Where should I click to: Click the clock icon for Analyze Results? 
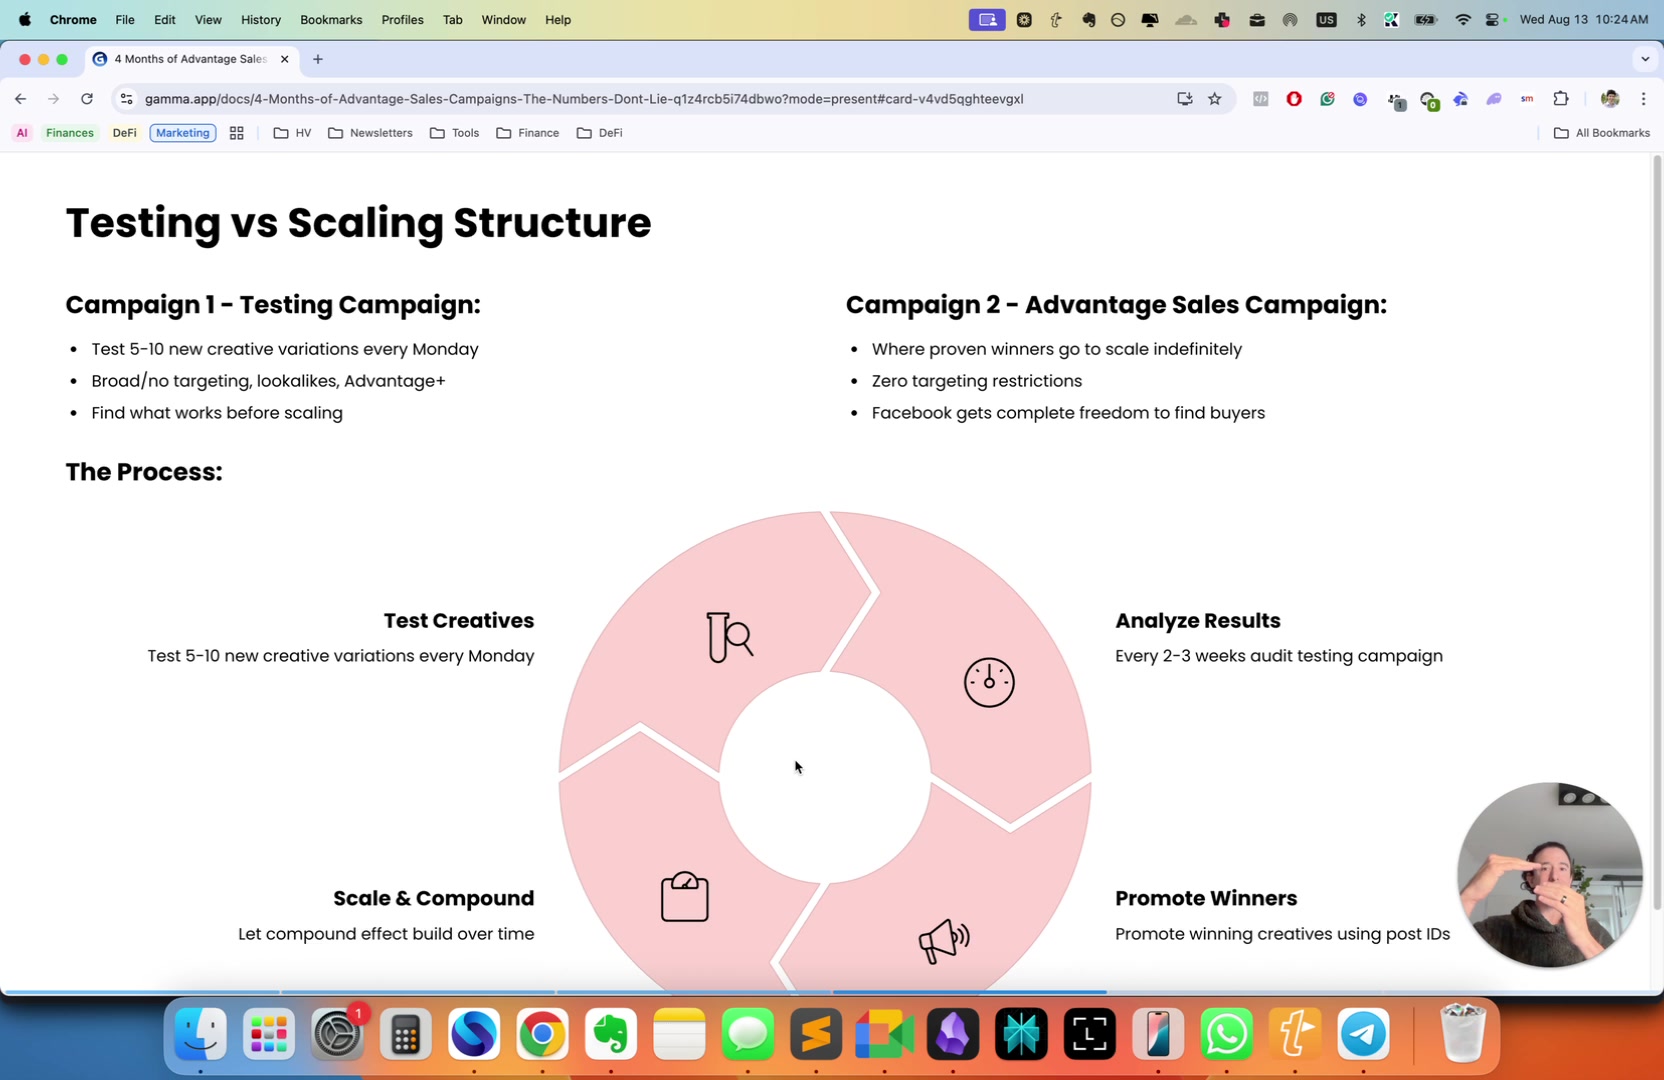[x=989, y=682]
